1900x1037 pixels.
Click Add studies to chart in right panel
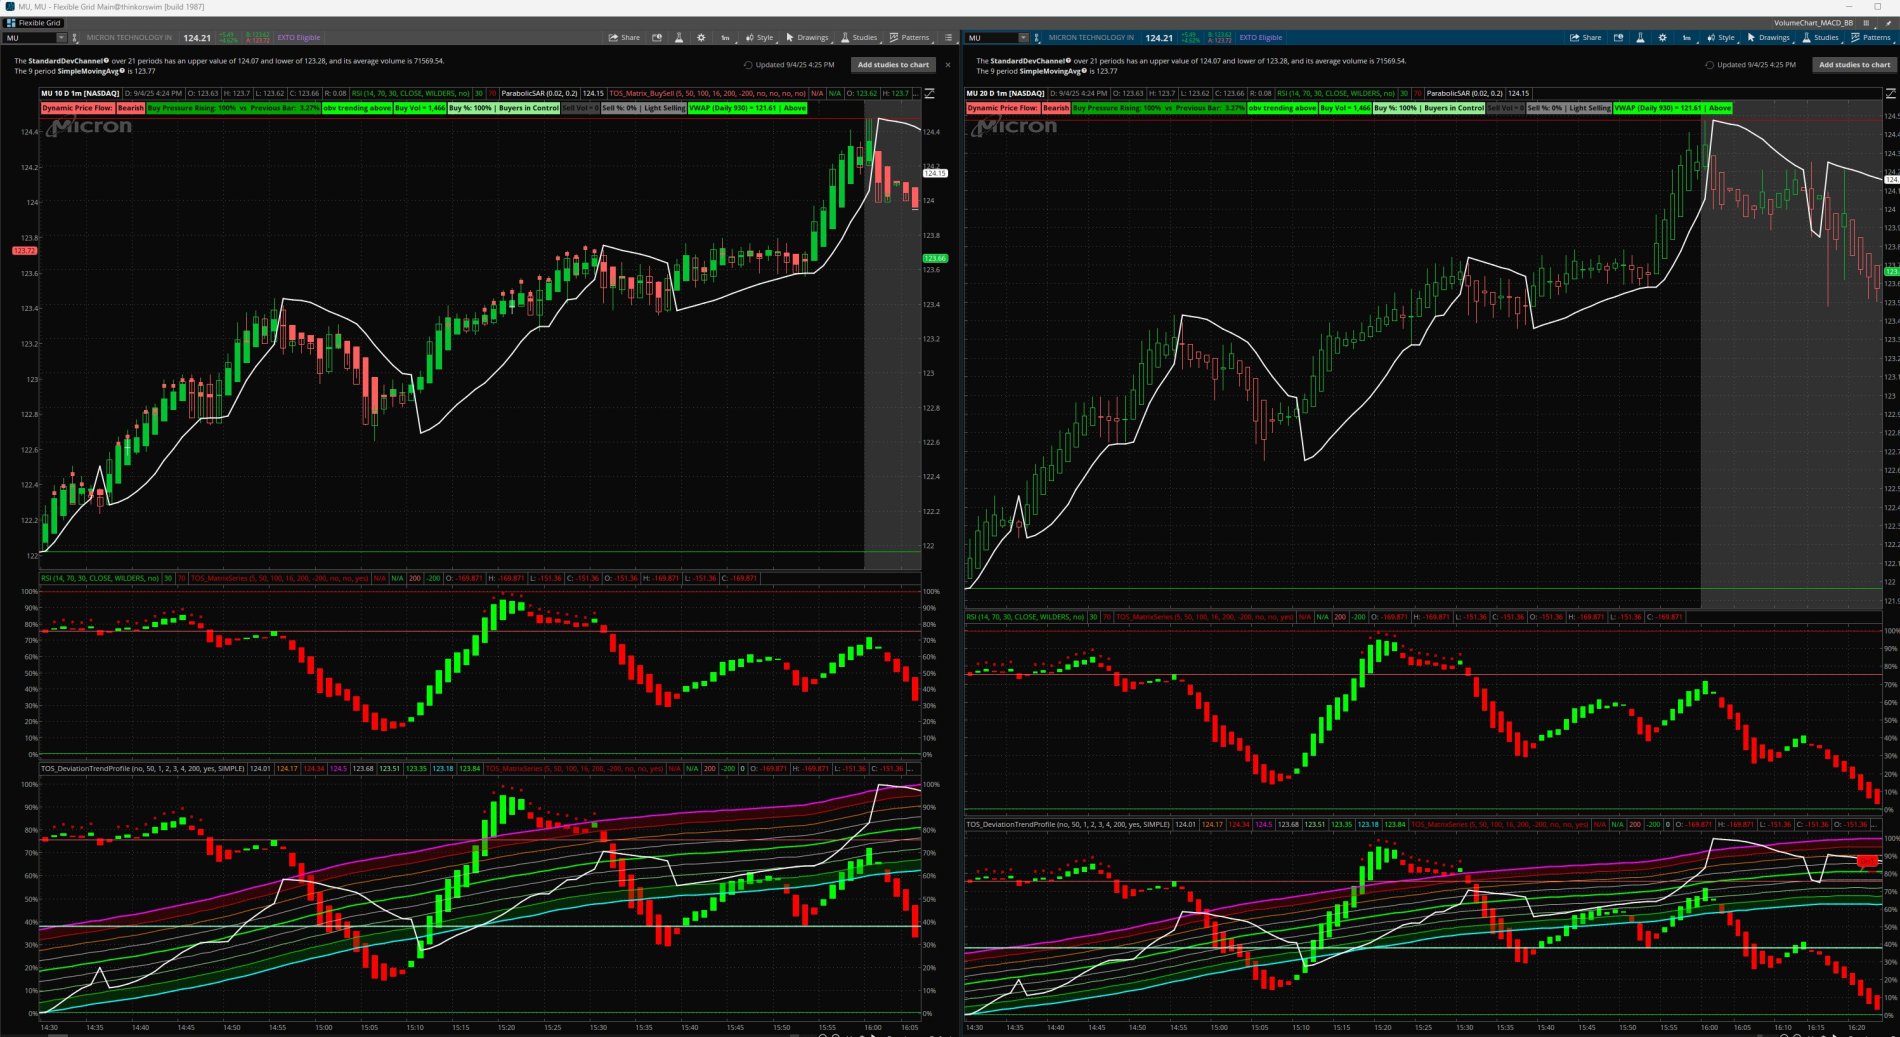coord(1854,65)
